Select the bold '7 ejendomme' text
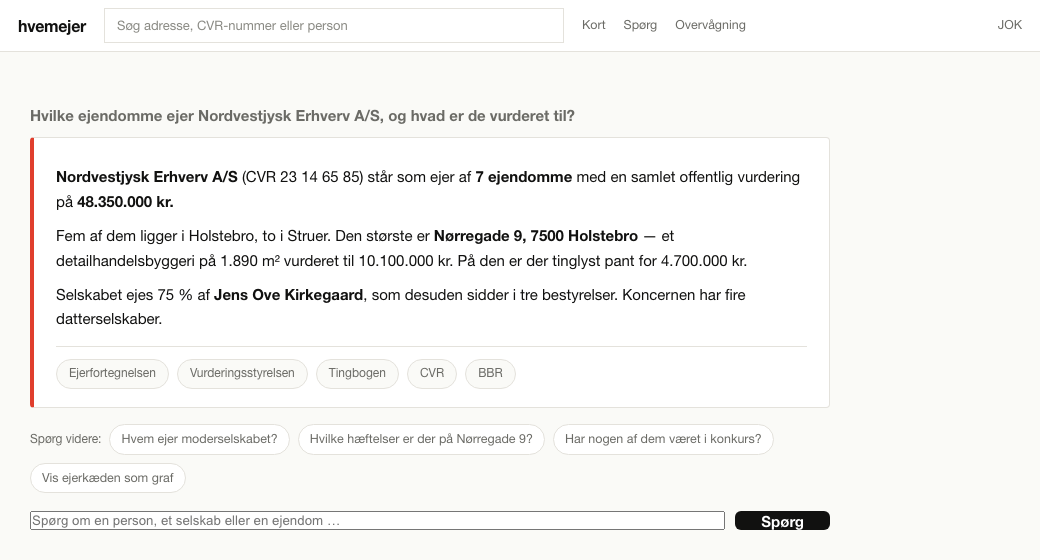 (523, 177)
